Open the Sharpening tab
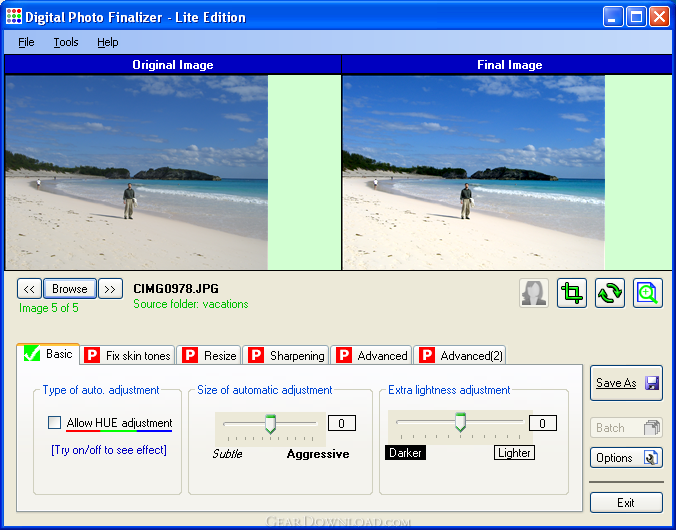 point(285,356)
